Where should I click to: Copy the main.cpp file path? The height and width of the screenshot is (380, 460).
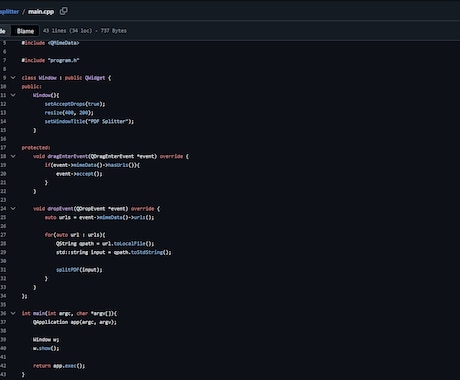[x=63, y=11]
